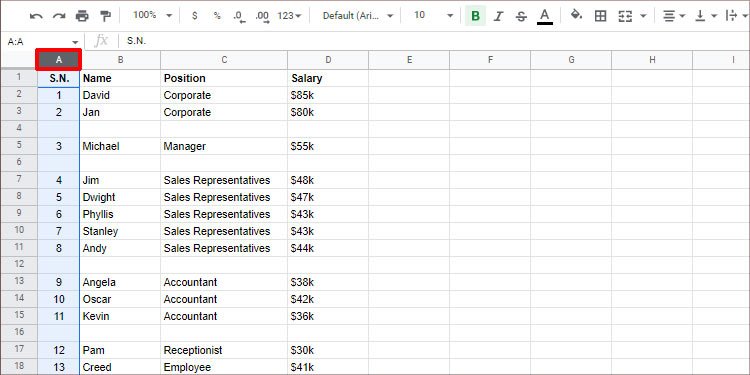
Task: Increase decimal places button
Action: (x=262, y=16)
